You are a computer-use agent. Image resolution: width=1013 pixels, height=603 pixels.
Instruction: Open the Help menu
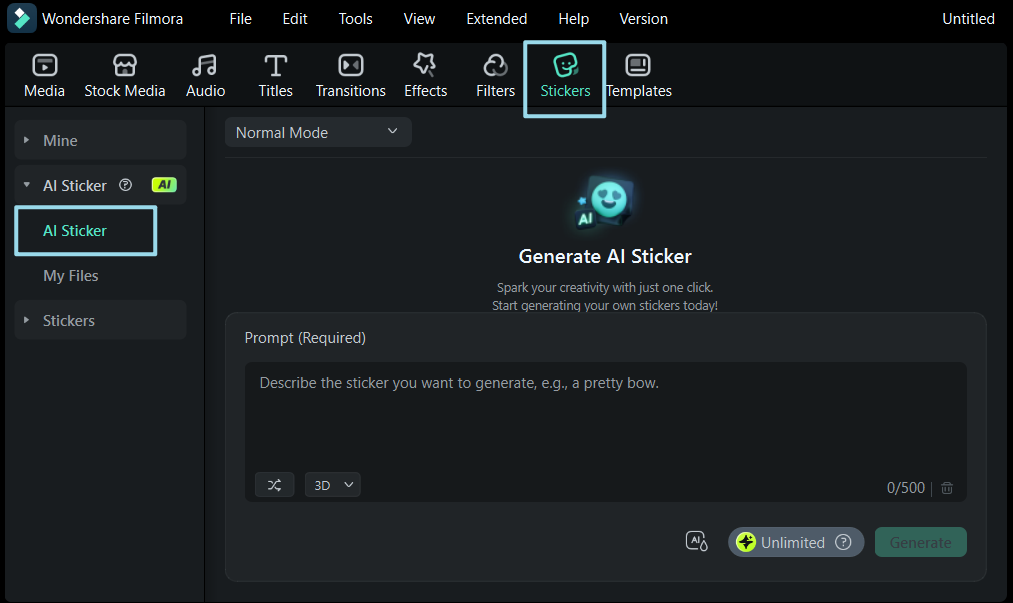(573, 19)
